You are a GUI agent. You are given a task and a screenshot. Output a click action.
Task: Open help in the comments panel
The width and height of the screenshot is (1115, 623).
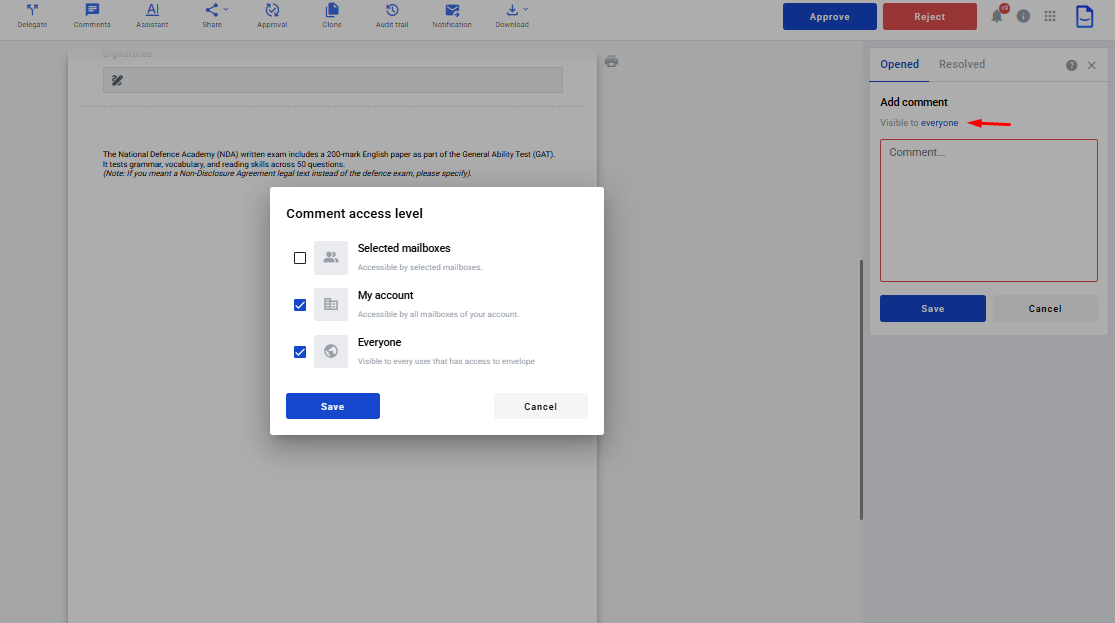pyautogui.click(x=1072, y=65)
